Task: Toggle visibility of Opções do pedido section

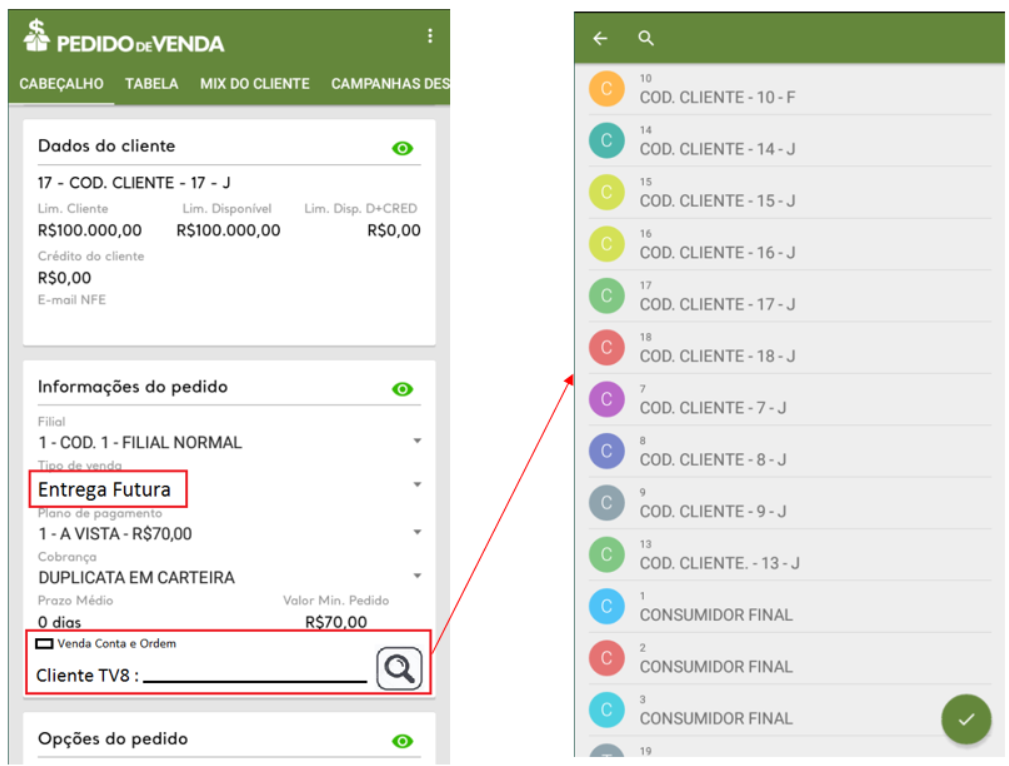Action: pyautogui.click(x=402, y=742)
